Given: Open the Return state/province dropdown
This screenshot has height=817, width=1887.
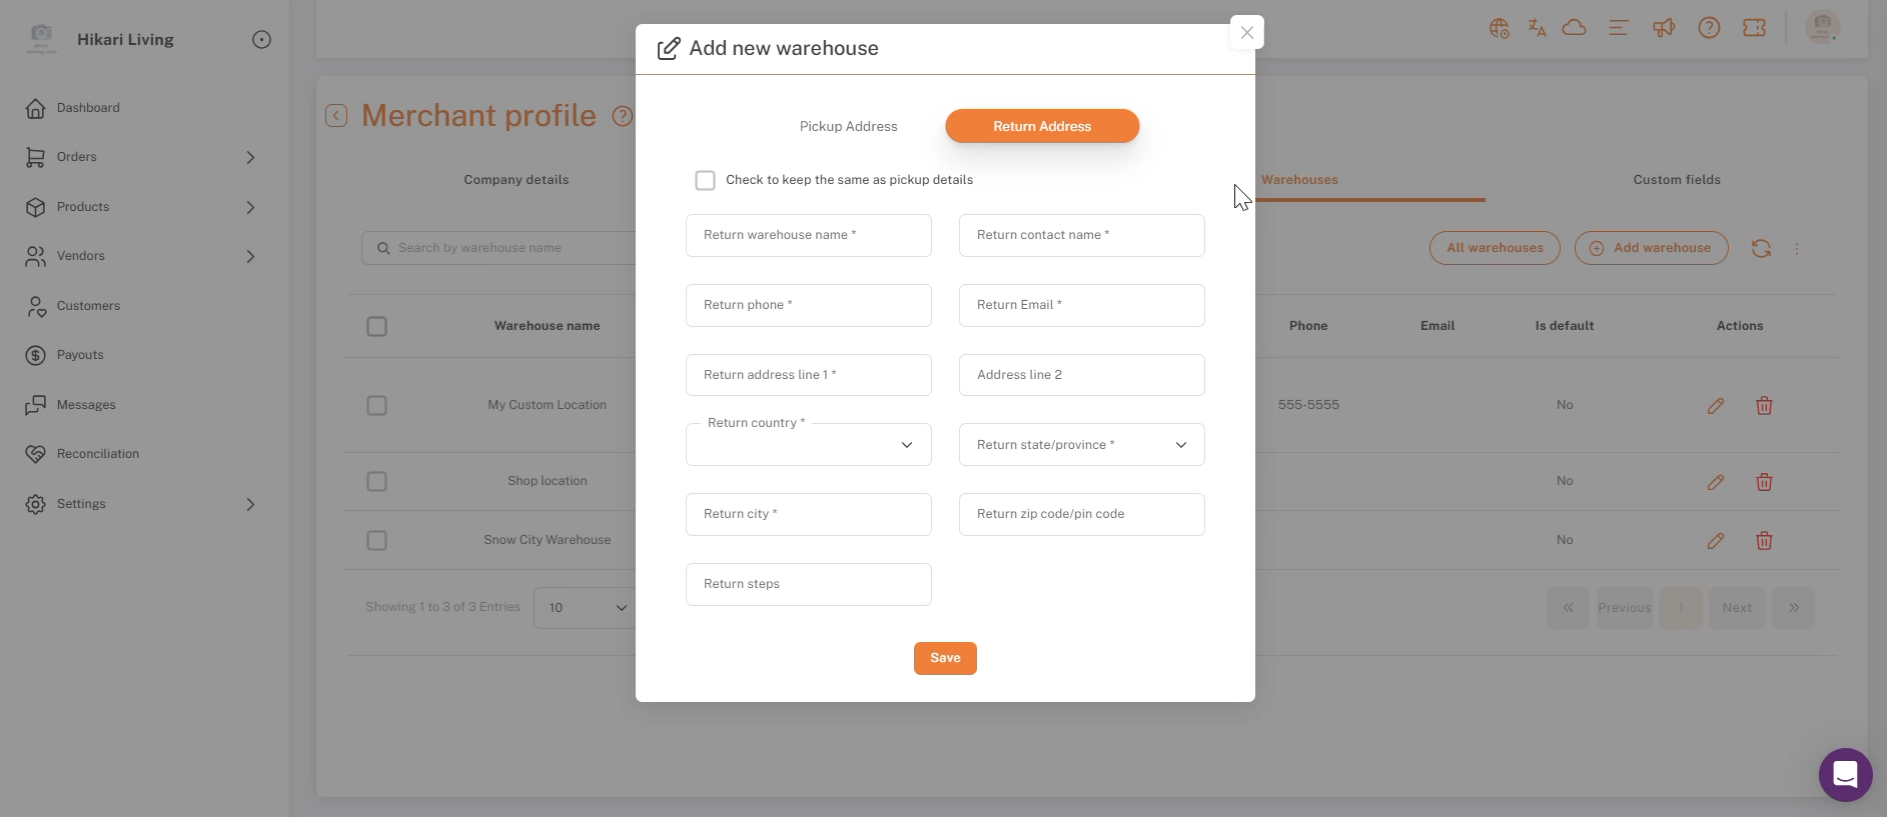Looking at the screenshot, I should 1082,445.
